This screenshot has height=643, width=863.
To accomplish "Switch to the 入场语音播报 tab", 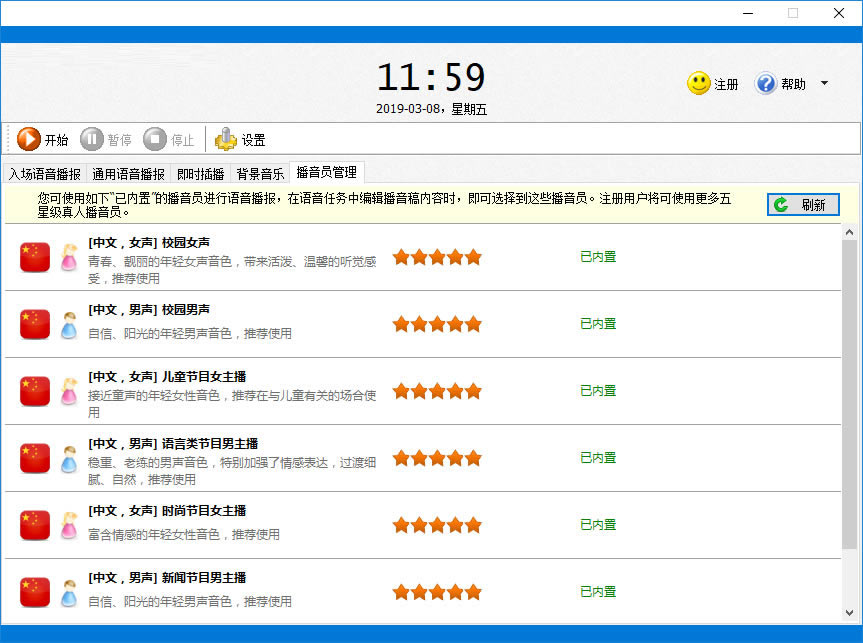I will tap(45, 174).
